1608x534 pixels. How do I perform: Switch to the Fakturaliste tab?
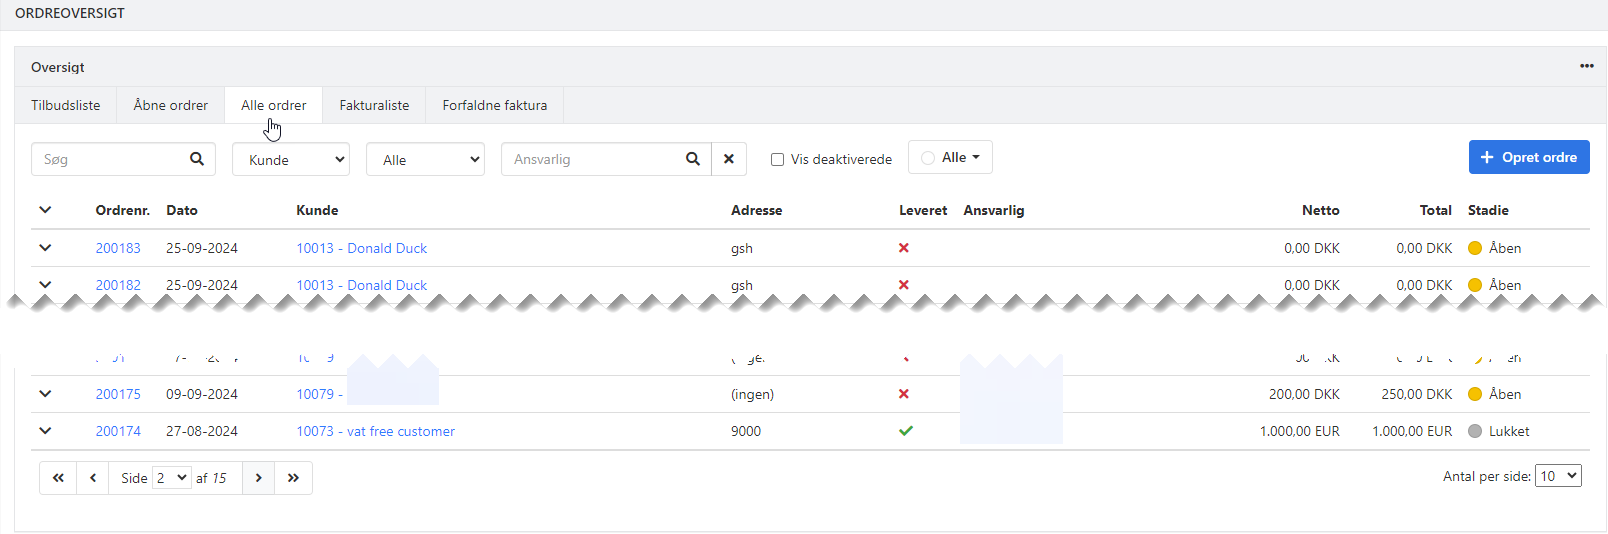click(x=374, y=105)
